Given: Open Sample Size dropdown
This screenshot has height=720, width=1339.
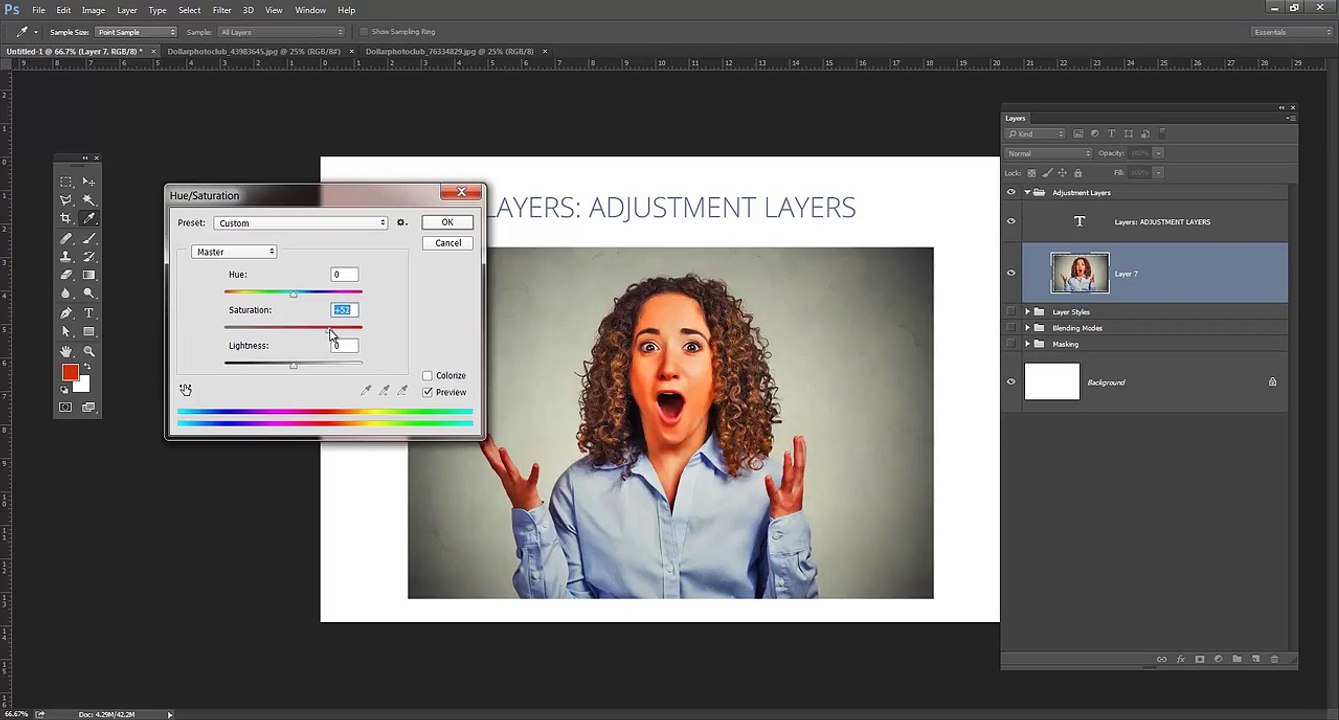Looking at the screenshot, I should click(x=137, y=32).
